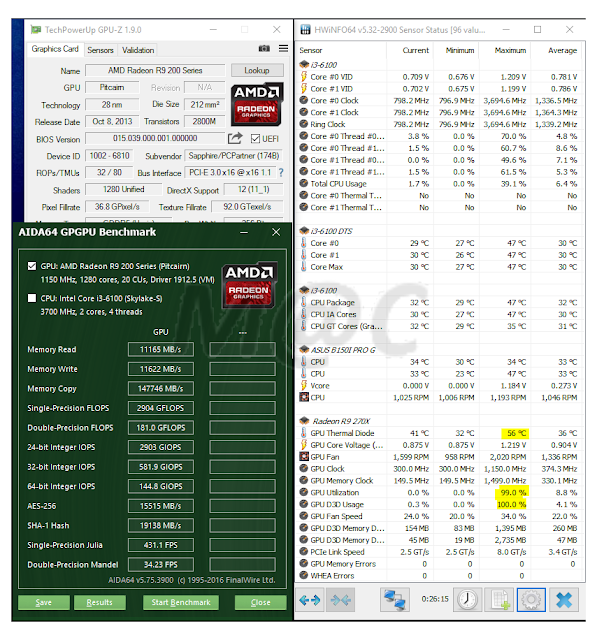Viewport: 597px width, 640px height.
Task: Click the HWiNFO64 title bar app icon
Action: 305,29
